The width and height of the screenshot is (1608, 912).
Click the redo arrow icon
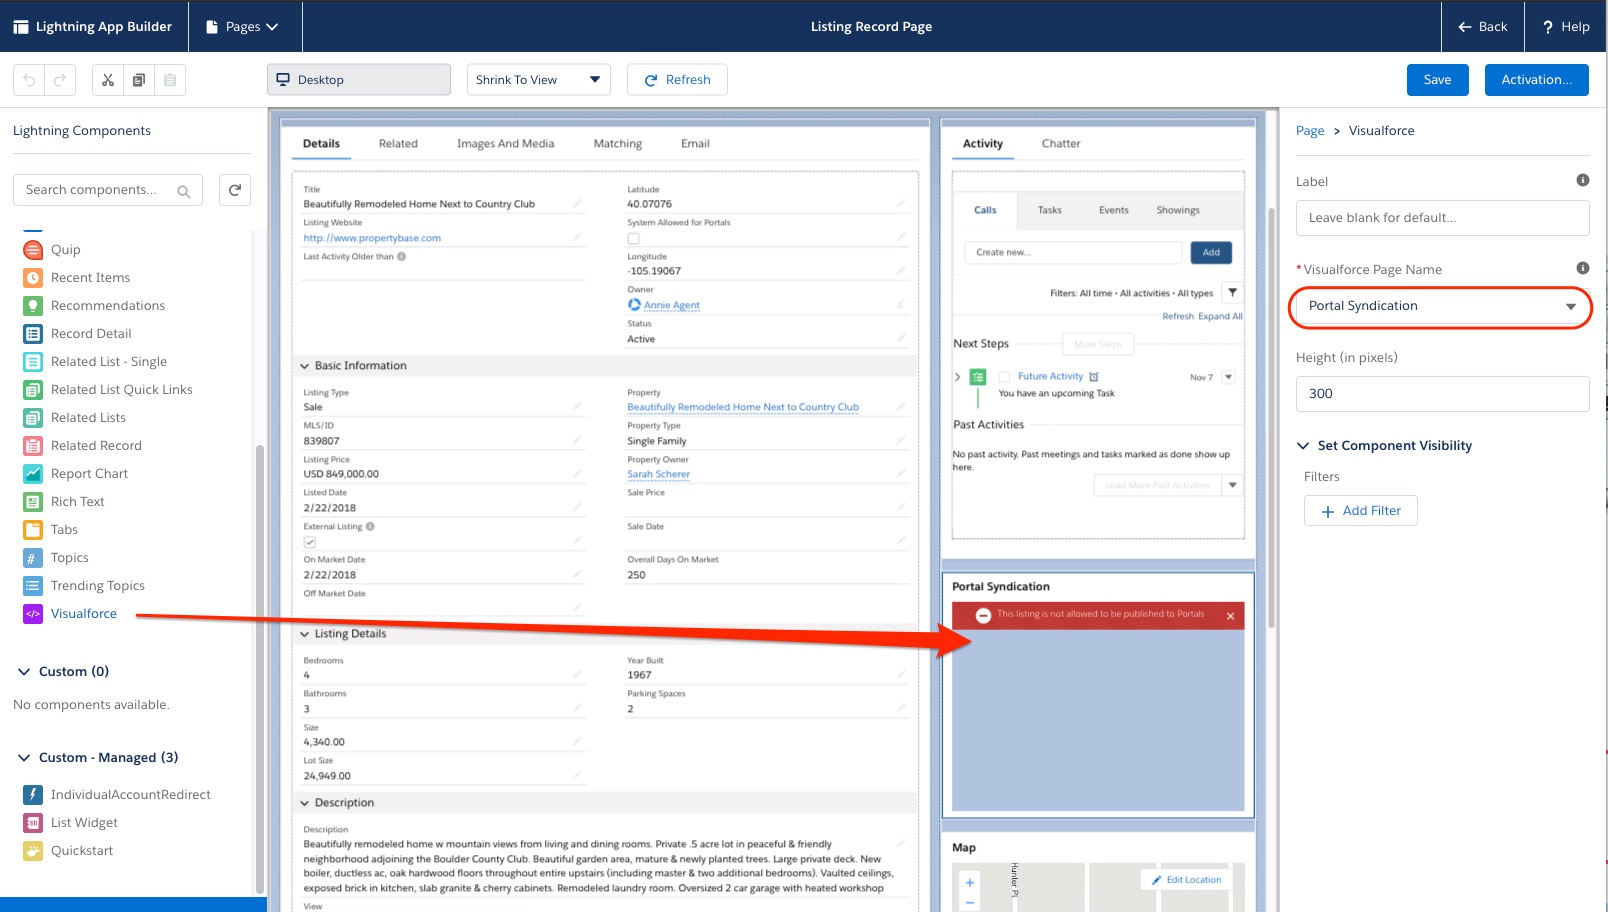60,80
